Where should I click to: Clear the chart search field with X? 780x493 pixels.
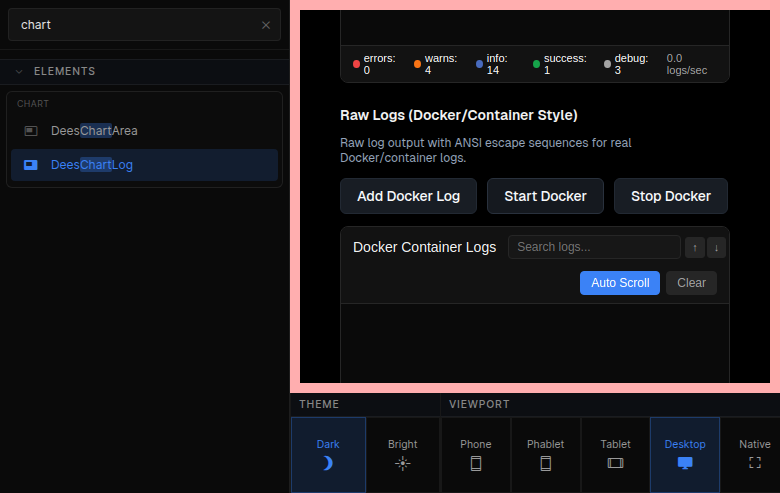click(x=265, y=25)
